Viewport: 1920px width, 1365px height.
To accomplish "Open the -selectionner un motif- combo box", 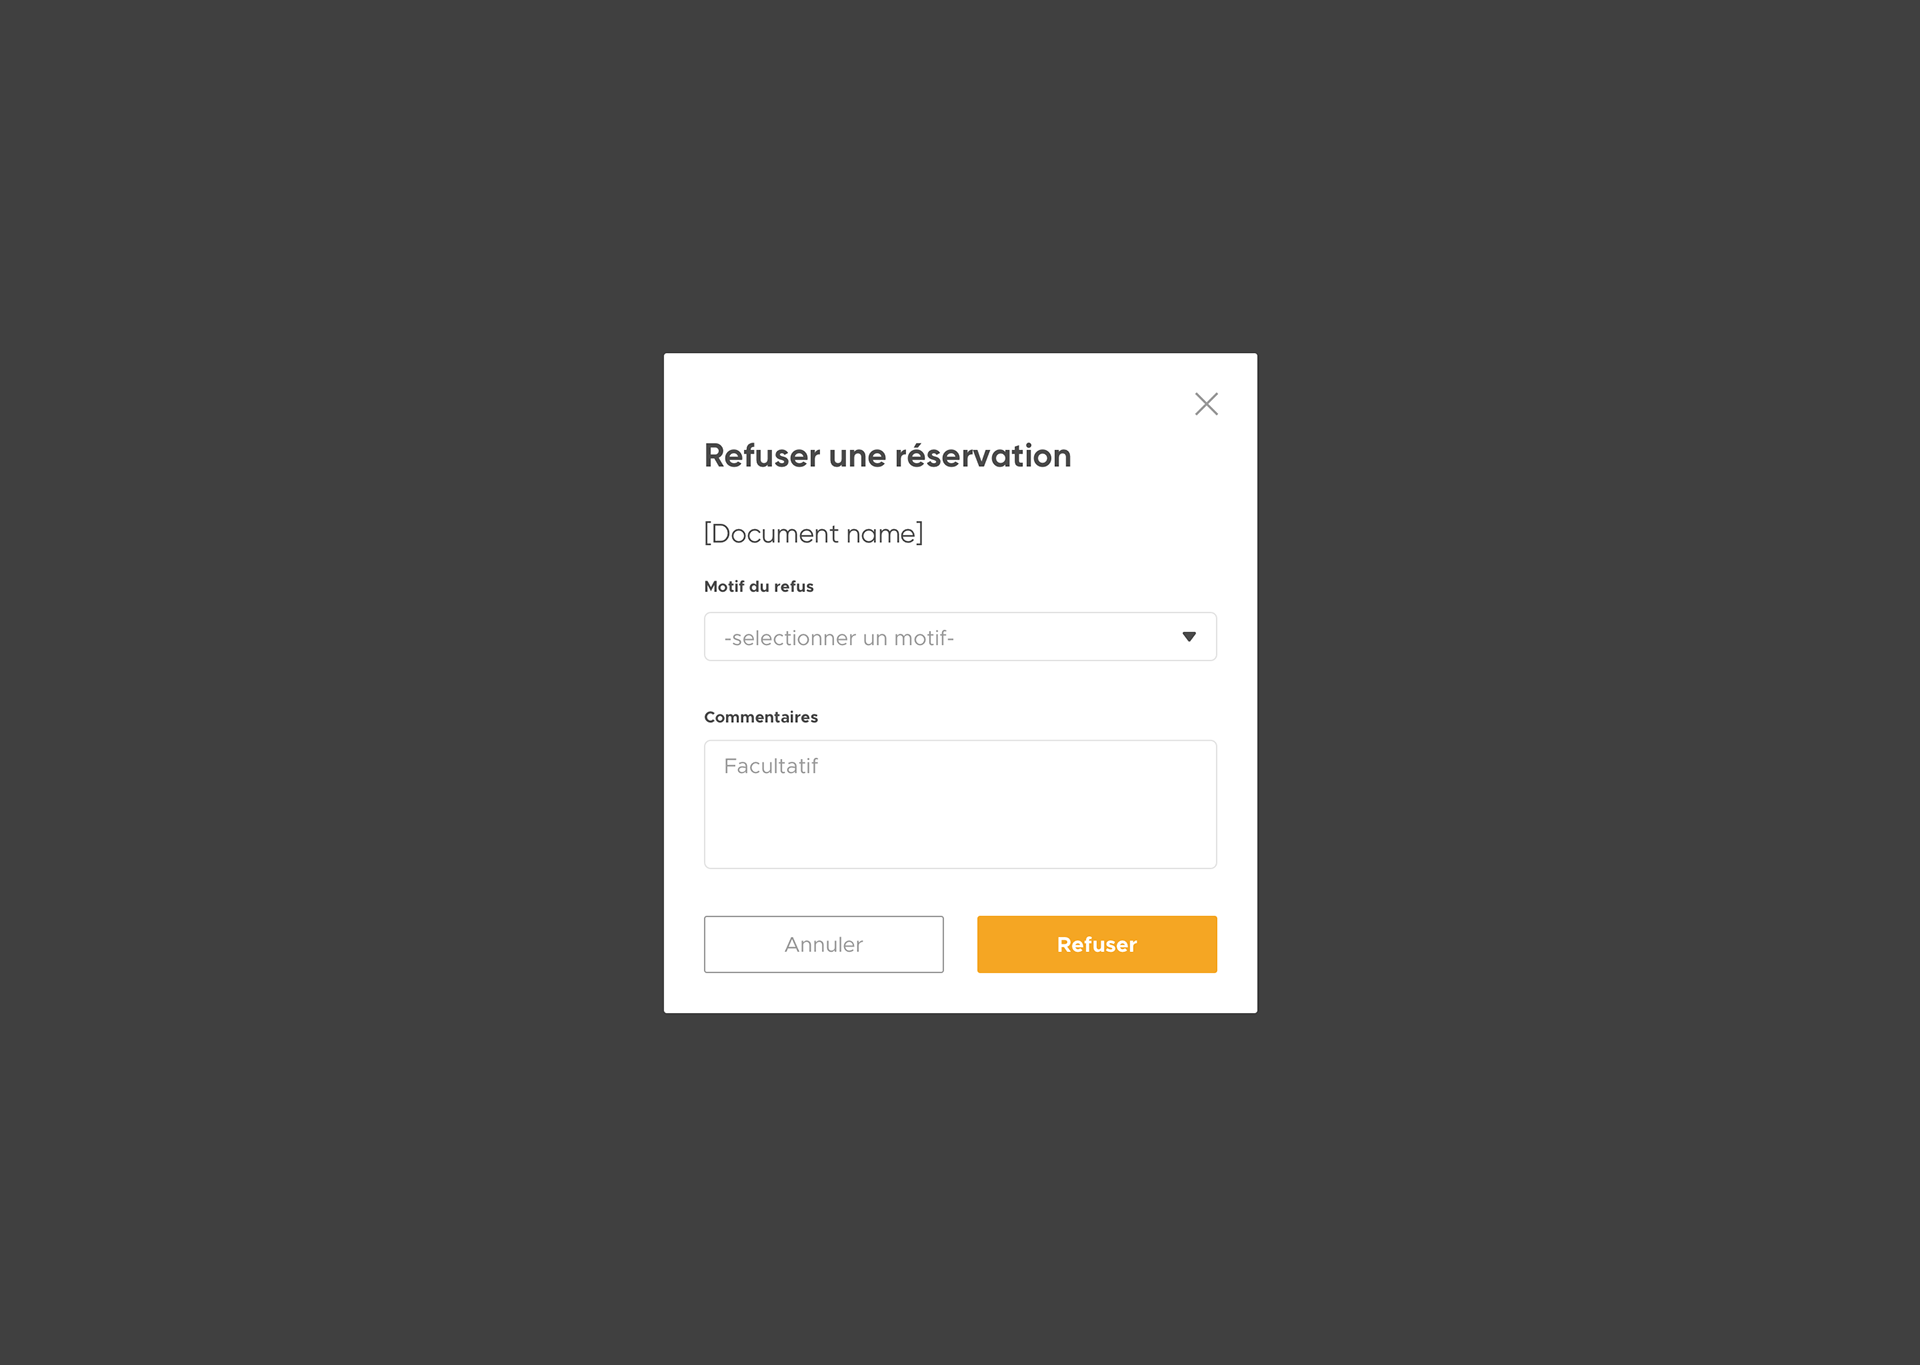I will (x=960, y=637).
